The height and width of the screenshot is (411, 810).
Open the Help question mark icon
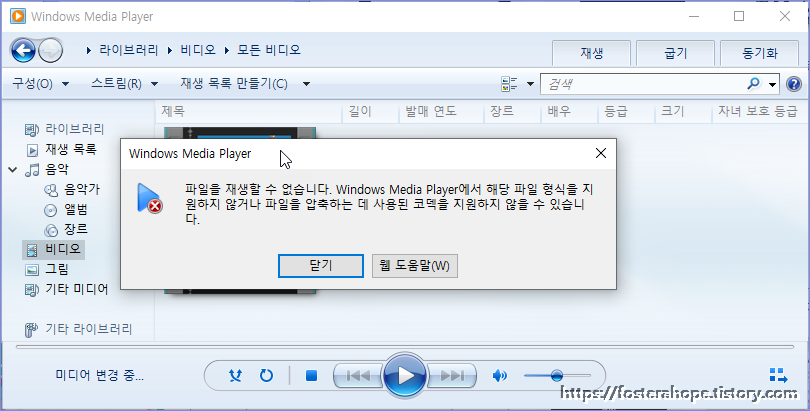(793, 84)
